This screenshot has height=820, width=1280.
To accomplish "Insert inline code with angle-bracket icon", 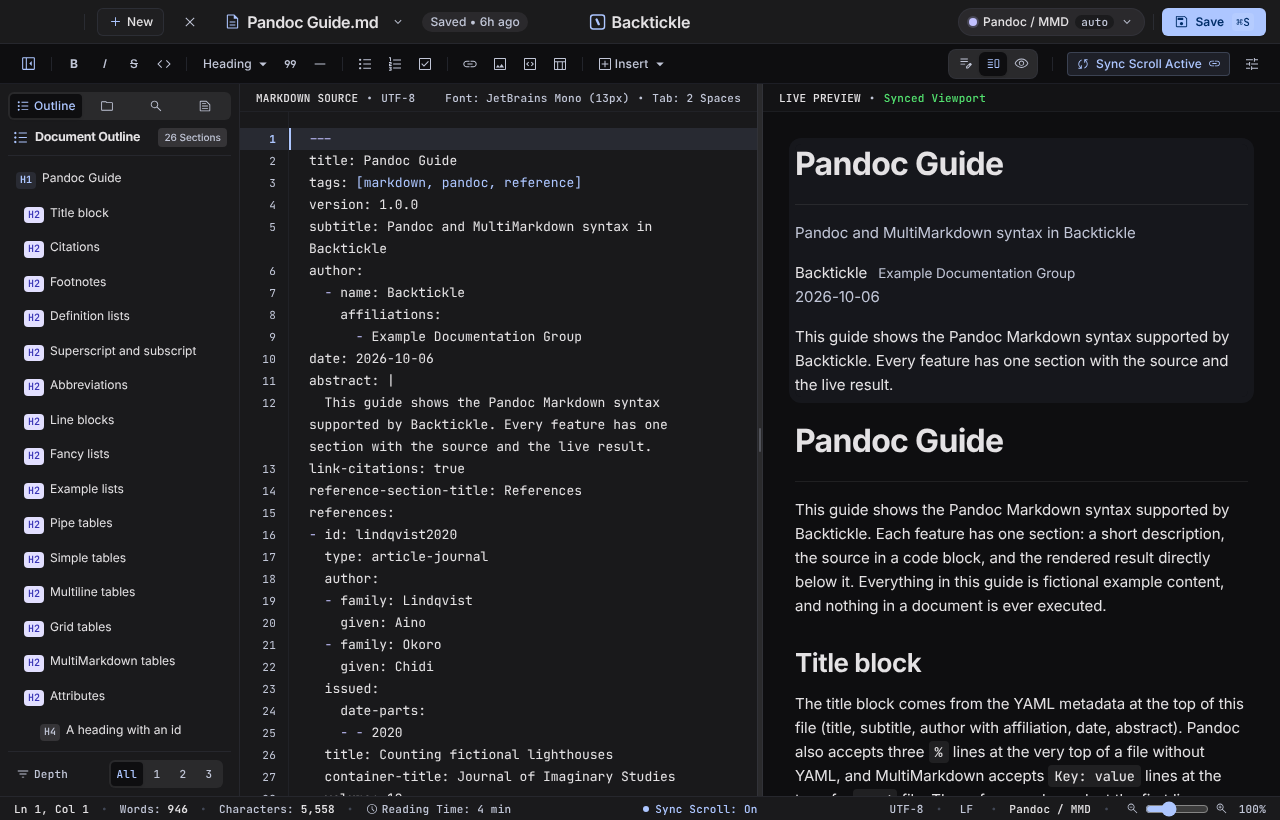I will (x=164, y=64).
